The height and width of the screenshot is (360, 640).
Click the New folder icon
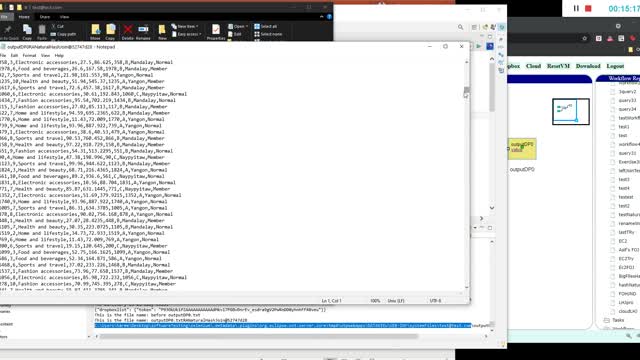pos(162,29)
